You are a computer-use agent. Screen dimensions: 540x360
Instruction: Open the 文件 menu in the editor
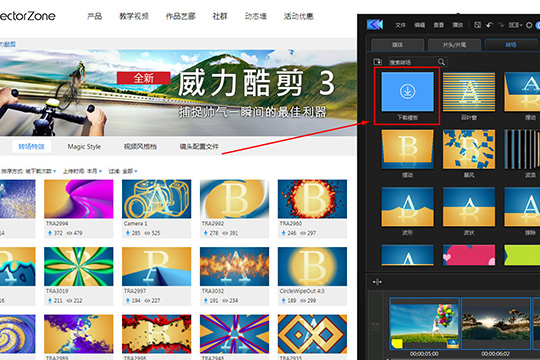click(400, 25)
